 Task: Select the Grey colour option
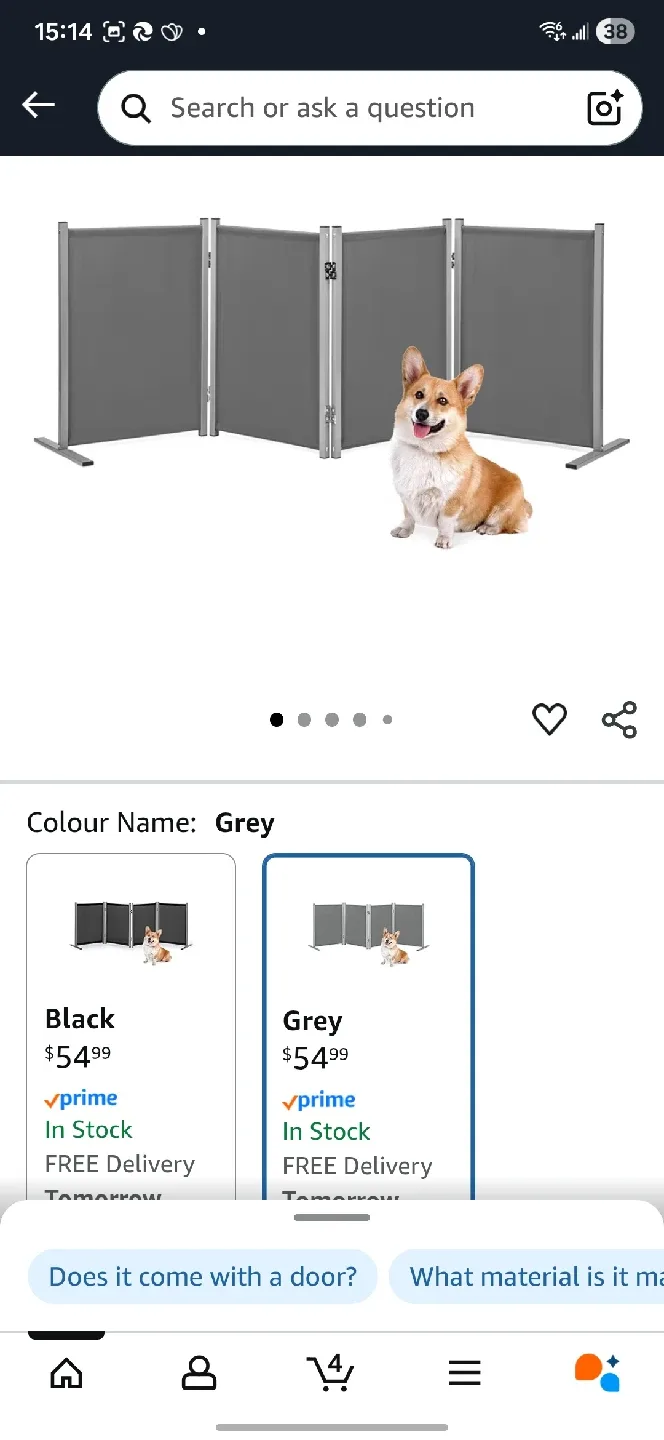[368, 1027]
